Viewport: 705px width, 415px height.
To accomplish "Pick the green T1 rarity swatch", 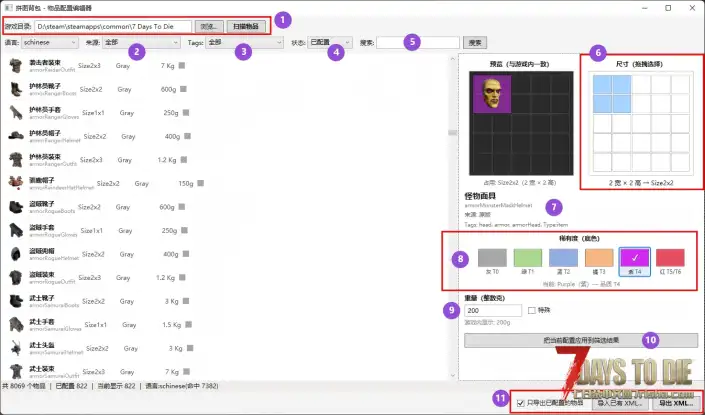I will click(527, 258).
